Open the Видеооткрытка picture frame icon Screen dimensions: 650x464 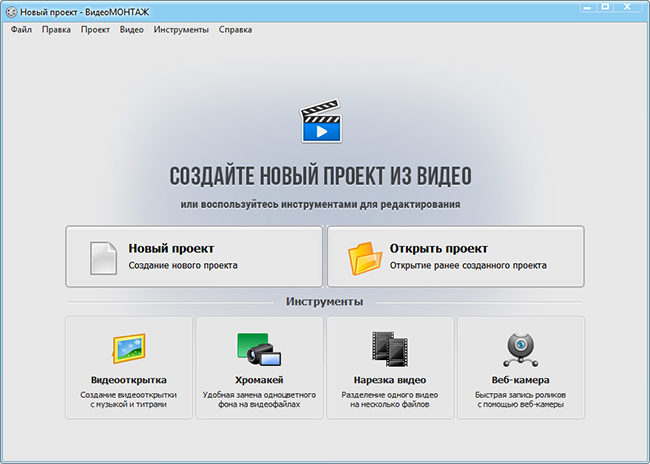click(x=129, y=348)
